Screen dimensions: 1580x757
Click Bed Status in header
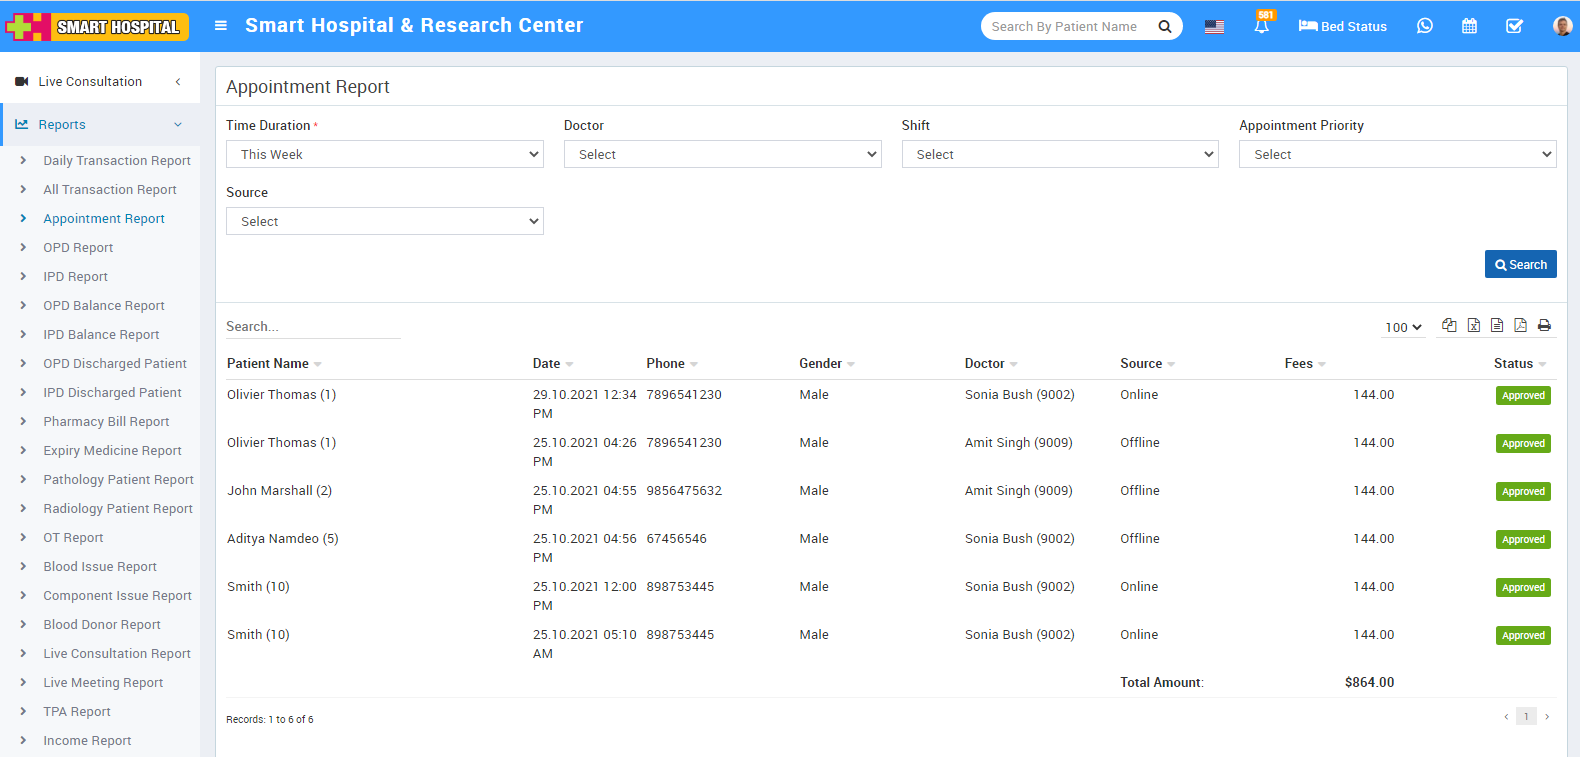click(x=1342, y=26)
